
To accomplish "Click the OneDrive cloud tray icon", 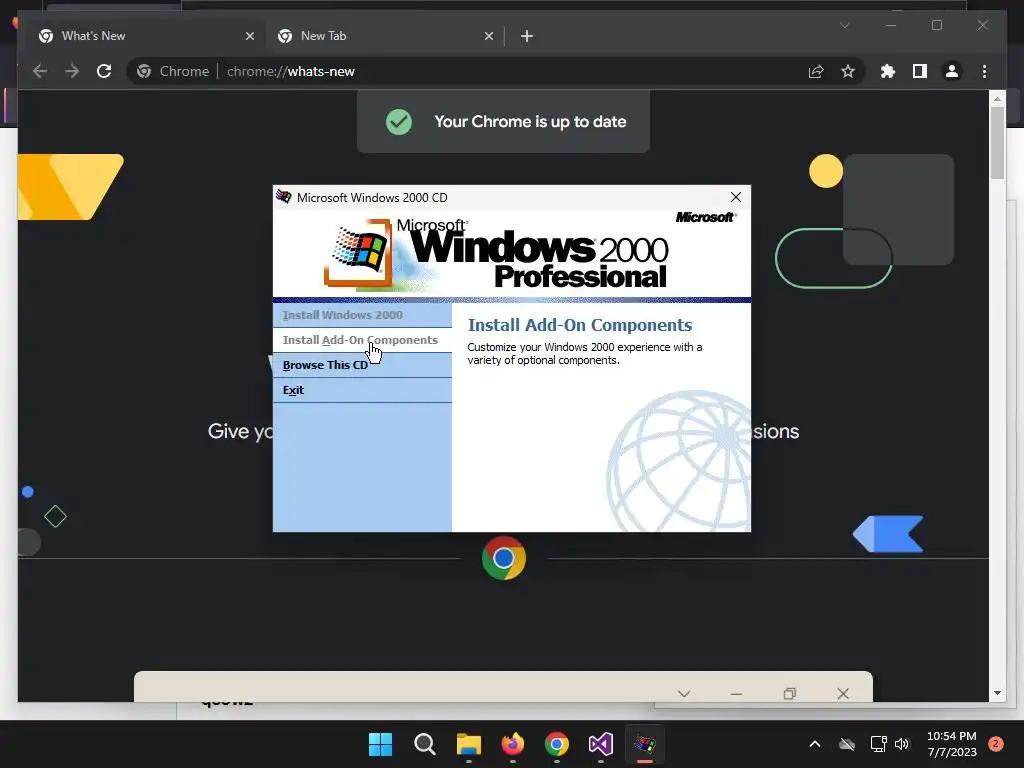I will pyautogui.click(x=847, y=744).
